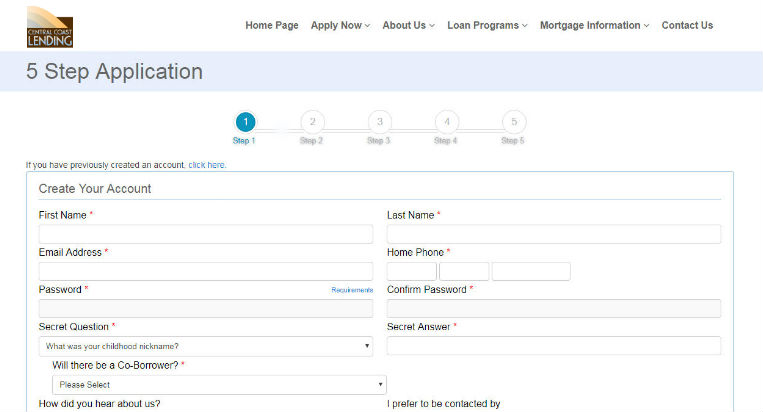The width and height of the screenshot is (763, 412).
Task: Select the Step 2 circle
Action: pos(312,122)
